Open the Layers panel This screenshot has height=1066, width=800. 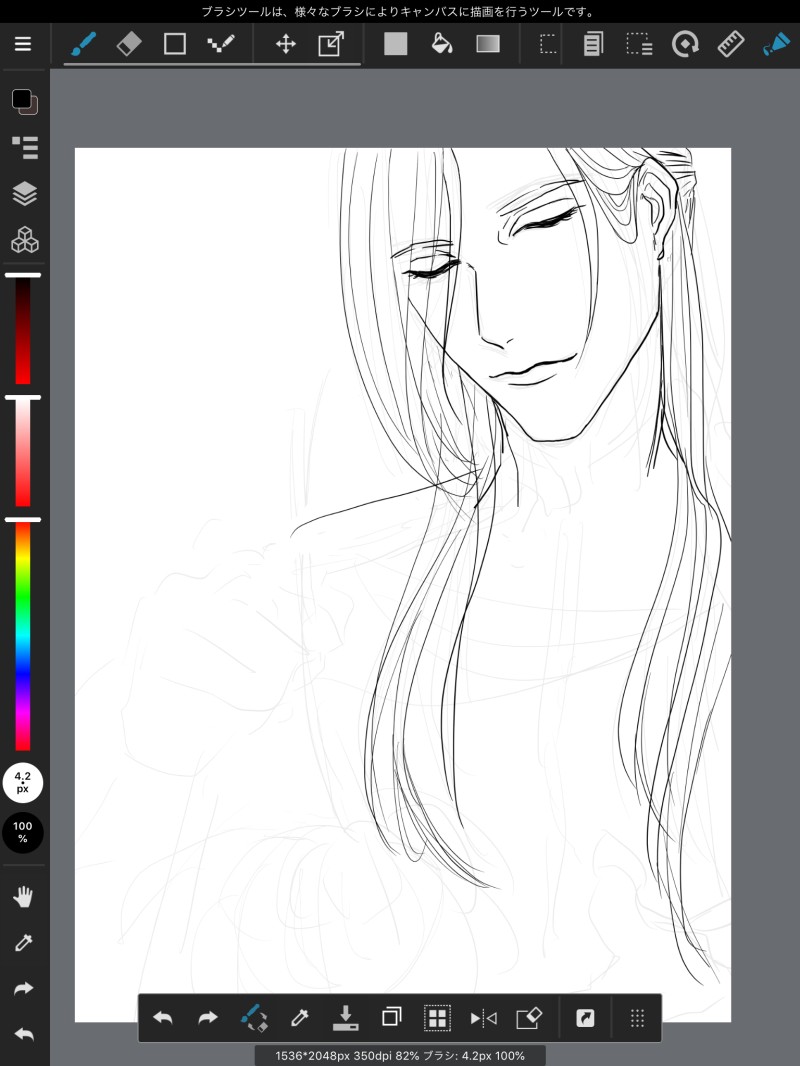coord(24,194)
